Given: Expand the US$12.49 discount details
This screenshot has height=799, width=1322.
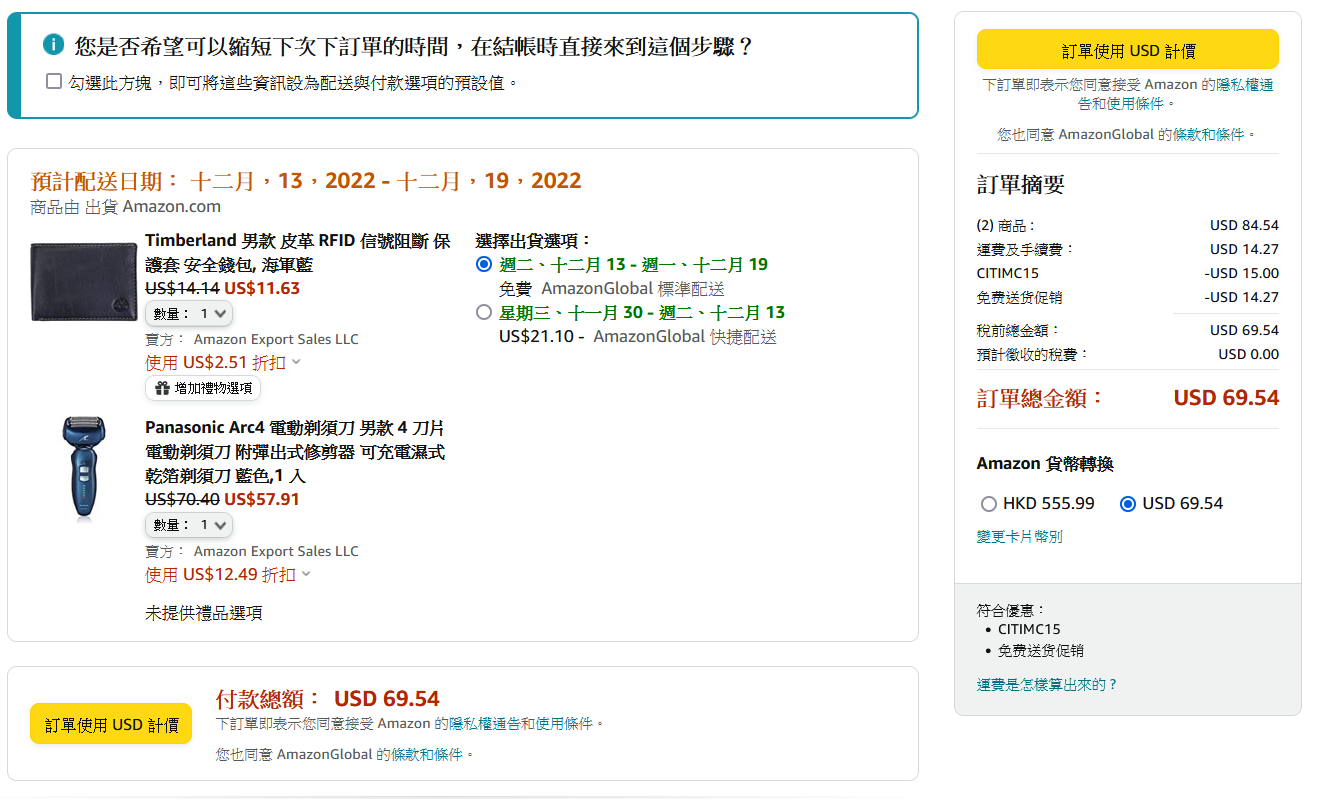Looking at the screenshot, I should pos(228,574).
